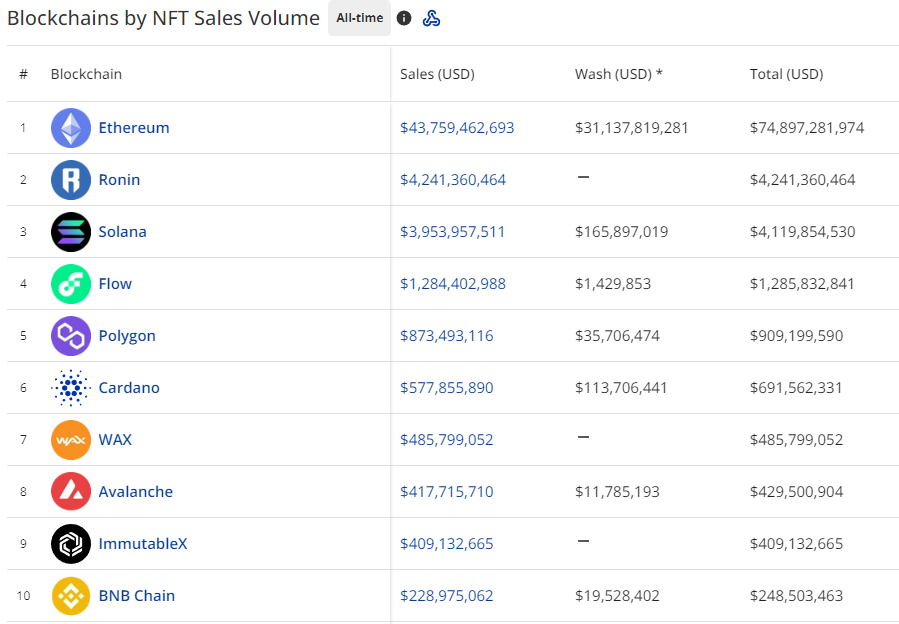Click the WAX logo icon
Viewport: 899px width, 624px height.
(x=71, y=440)
